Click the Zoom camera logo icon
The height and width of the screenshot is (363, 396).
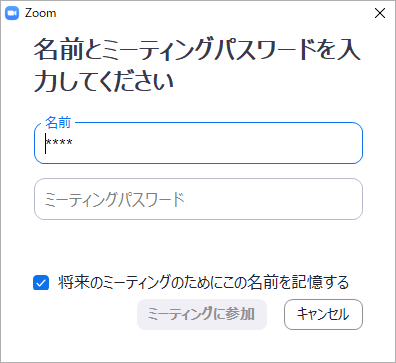point(12,13)
